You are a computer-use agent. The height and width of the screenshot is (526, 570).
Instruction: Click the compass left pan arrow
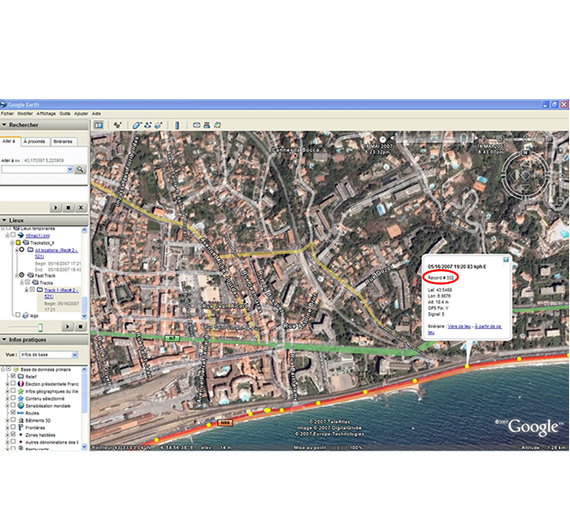point(513,176)
